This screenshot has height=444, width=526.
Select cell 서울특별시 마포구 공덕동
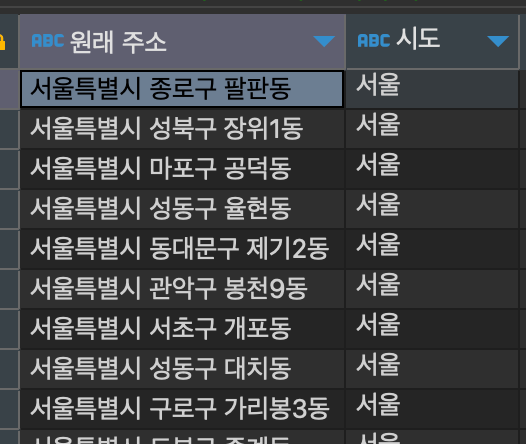pyautogui.click(x=182, y=169)
